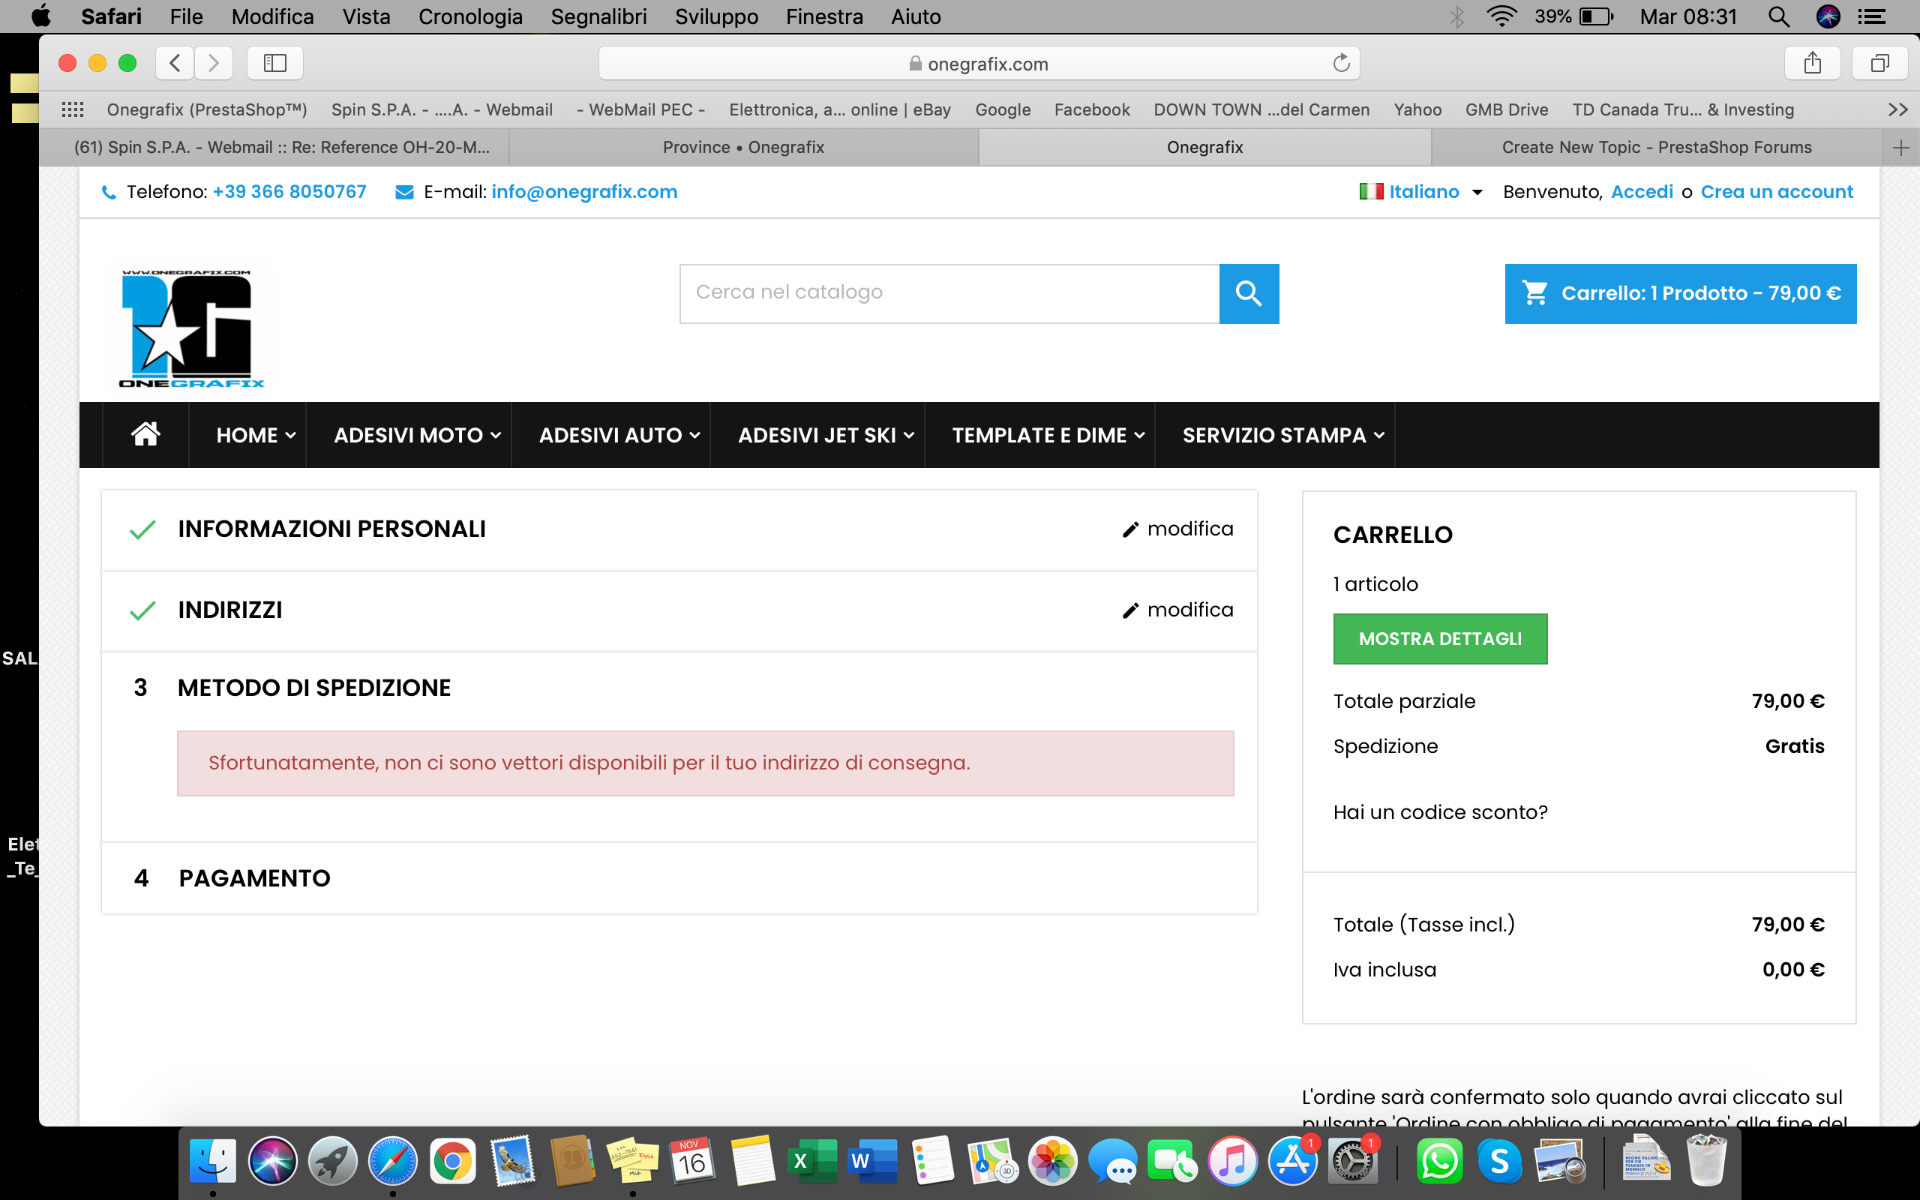1920x1200 pixels.
Task: Open a new tab with plus icon
Action: (x=1900, y=147)
